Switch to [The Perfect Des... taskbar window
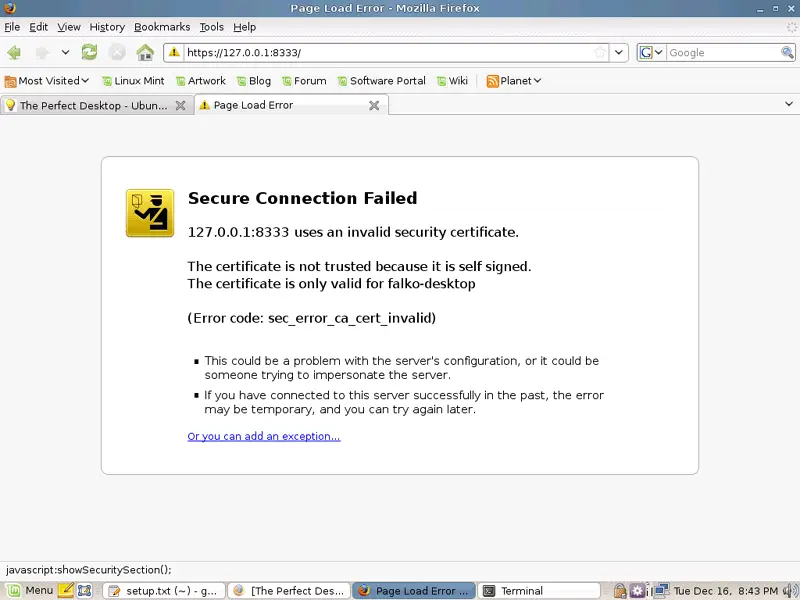Viewport: 800px width, 600px height. [x=289, y=590]
